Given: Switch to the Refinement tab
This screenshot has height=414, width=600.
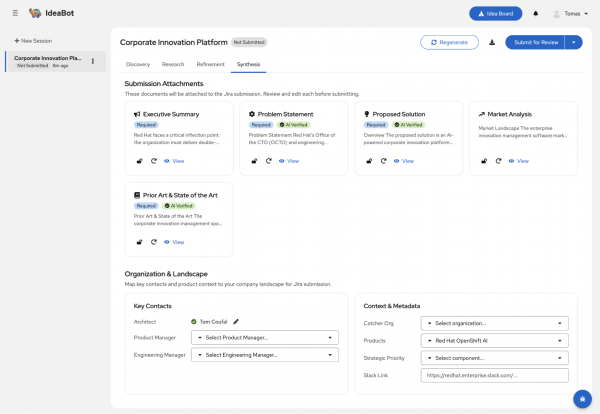Looking at the screenshot, I should click(210, 64).
